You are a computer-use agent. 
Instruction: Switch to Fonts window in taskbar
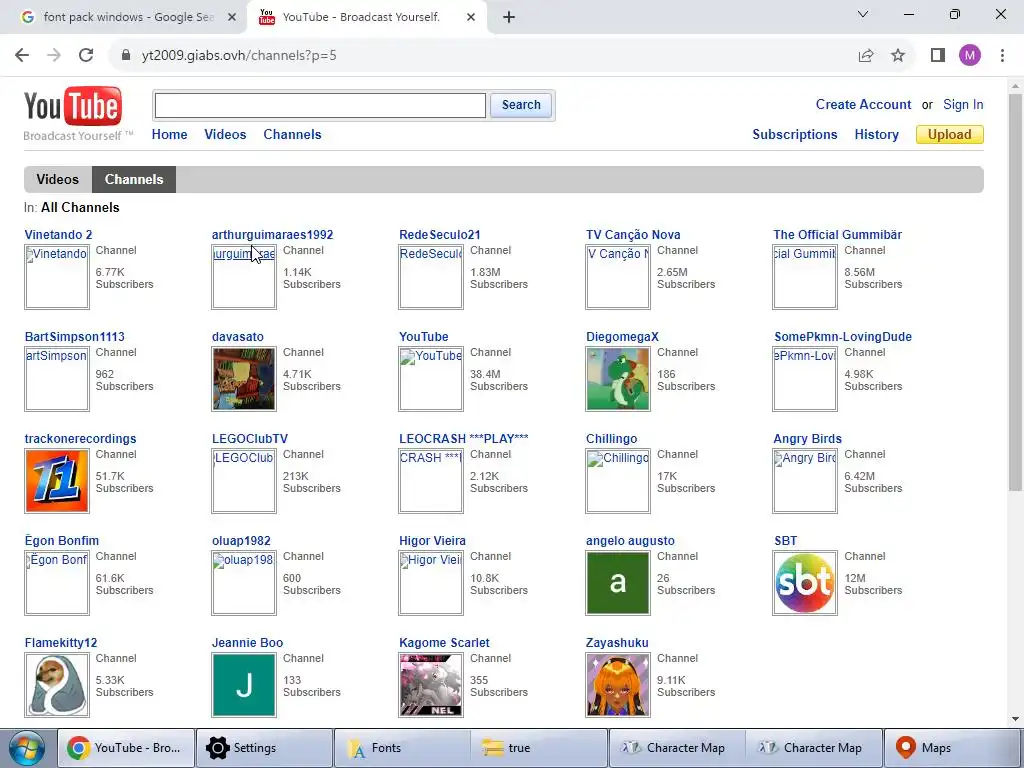(402, 748)
